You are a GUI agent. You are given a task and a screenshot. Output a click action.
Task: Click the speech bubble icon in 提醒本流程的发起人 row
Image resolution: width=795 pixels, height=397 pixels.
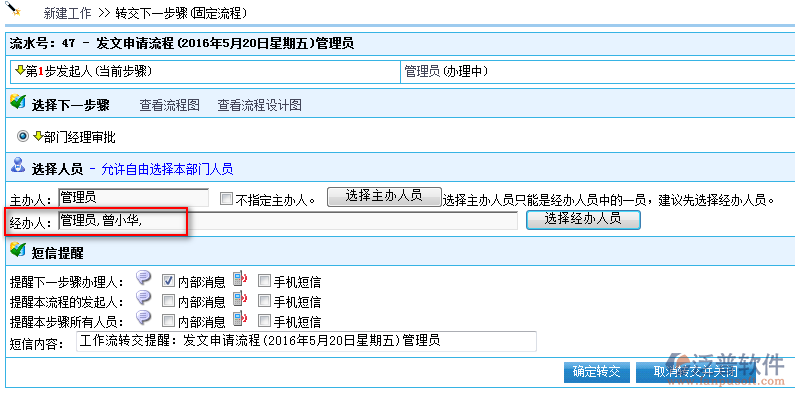click(144, 298)
